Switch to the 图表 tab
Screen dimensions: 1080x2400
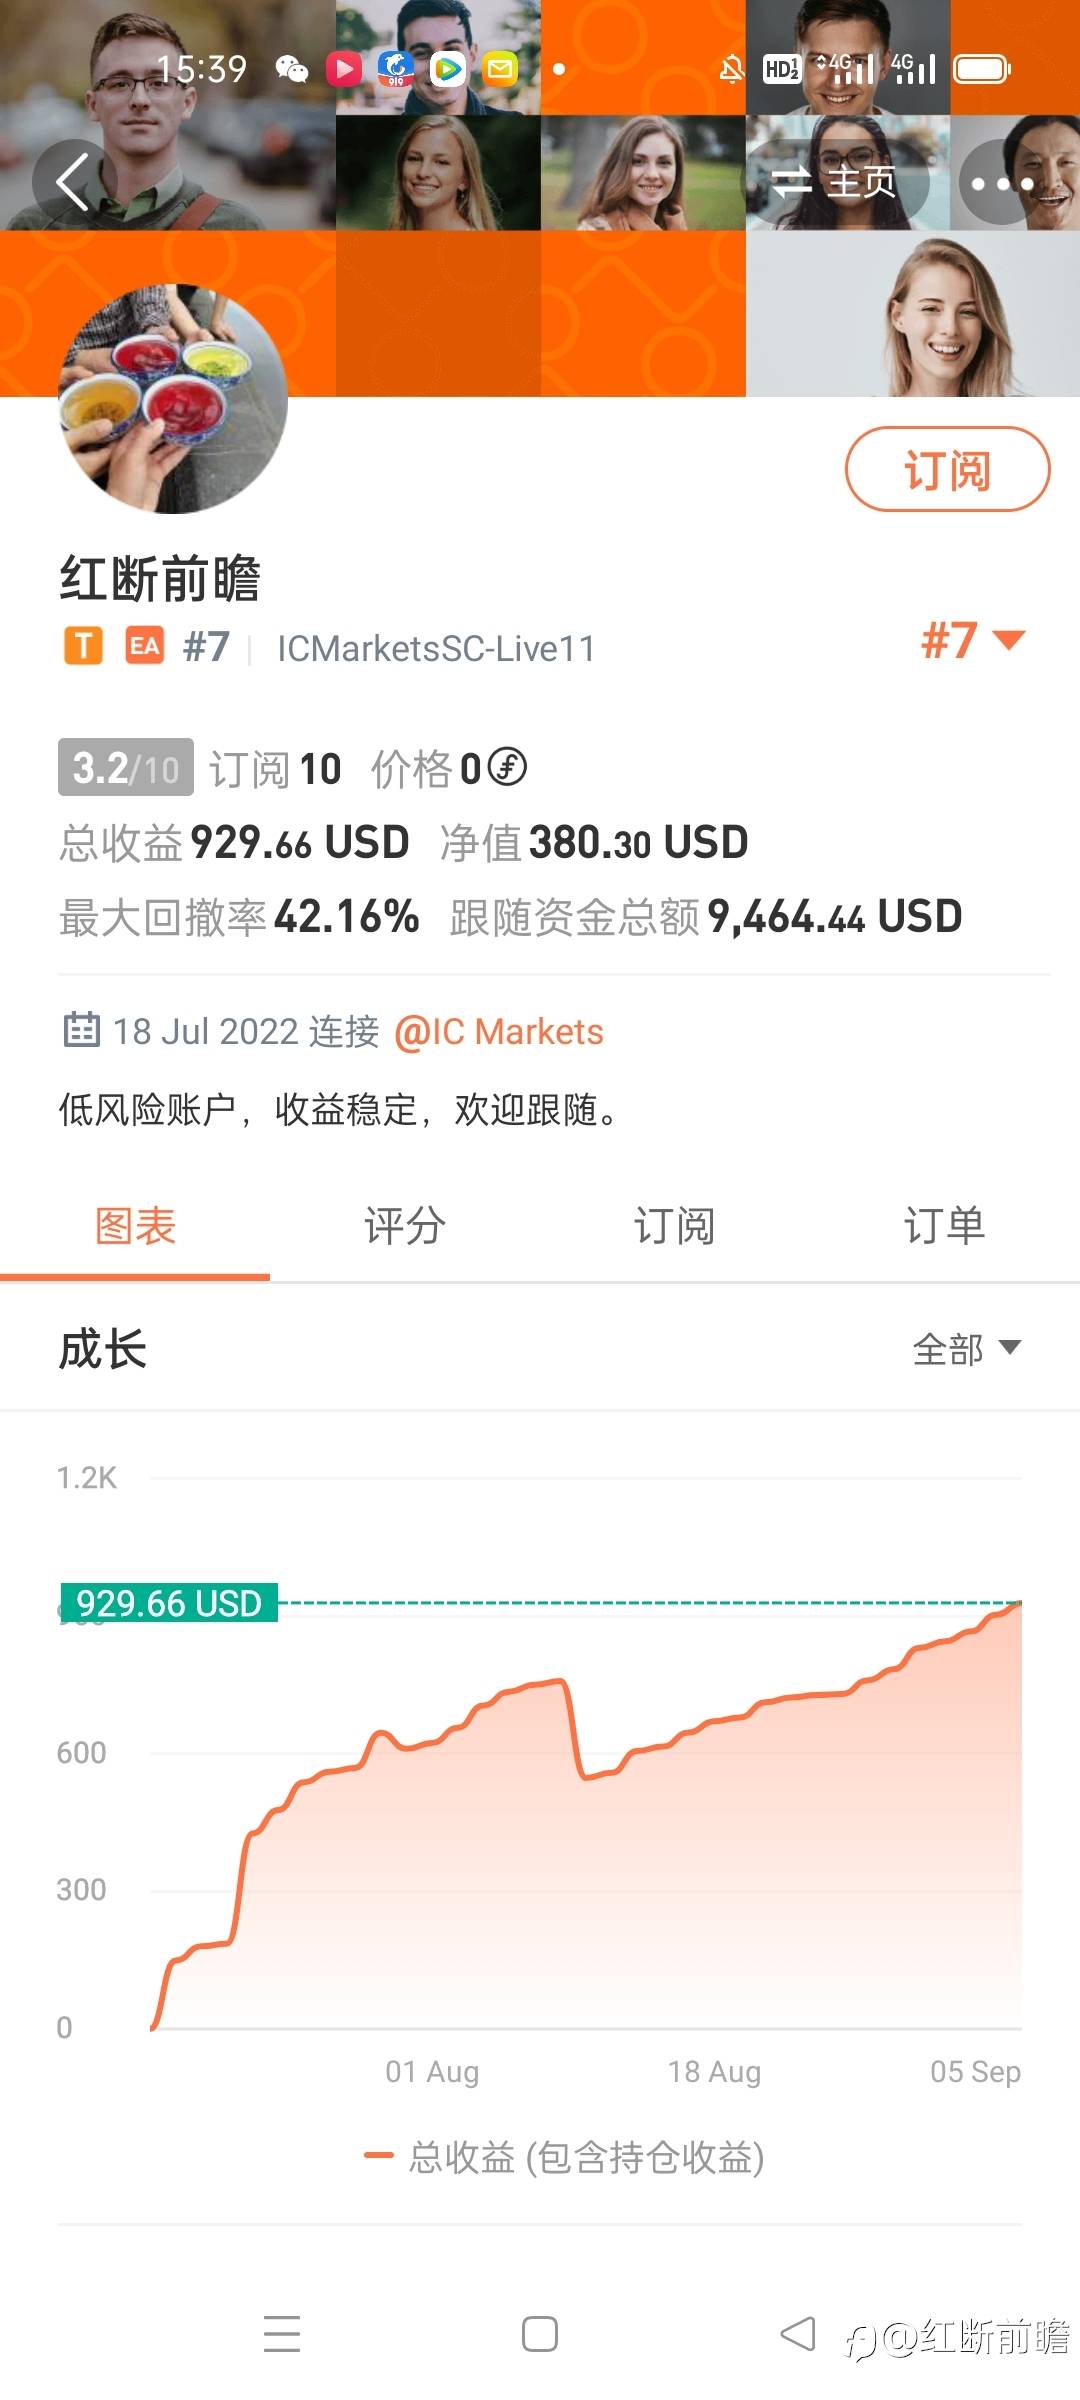135,1226
